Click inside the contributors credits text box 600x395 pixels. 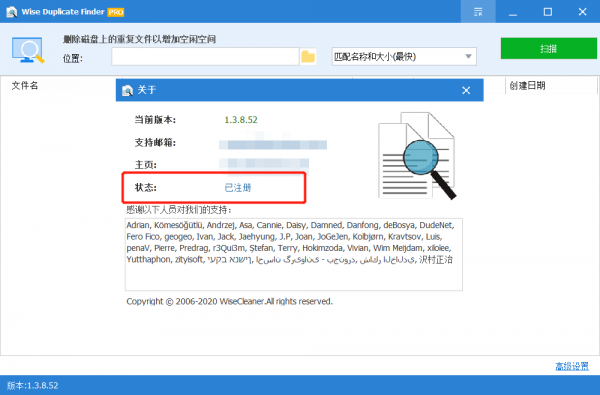[x=293, y=254]
